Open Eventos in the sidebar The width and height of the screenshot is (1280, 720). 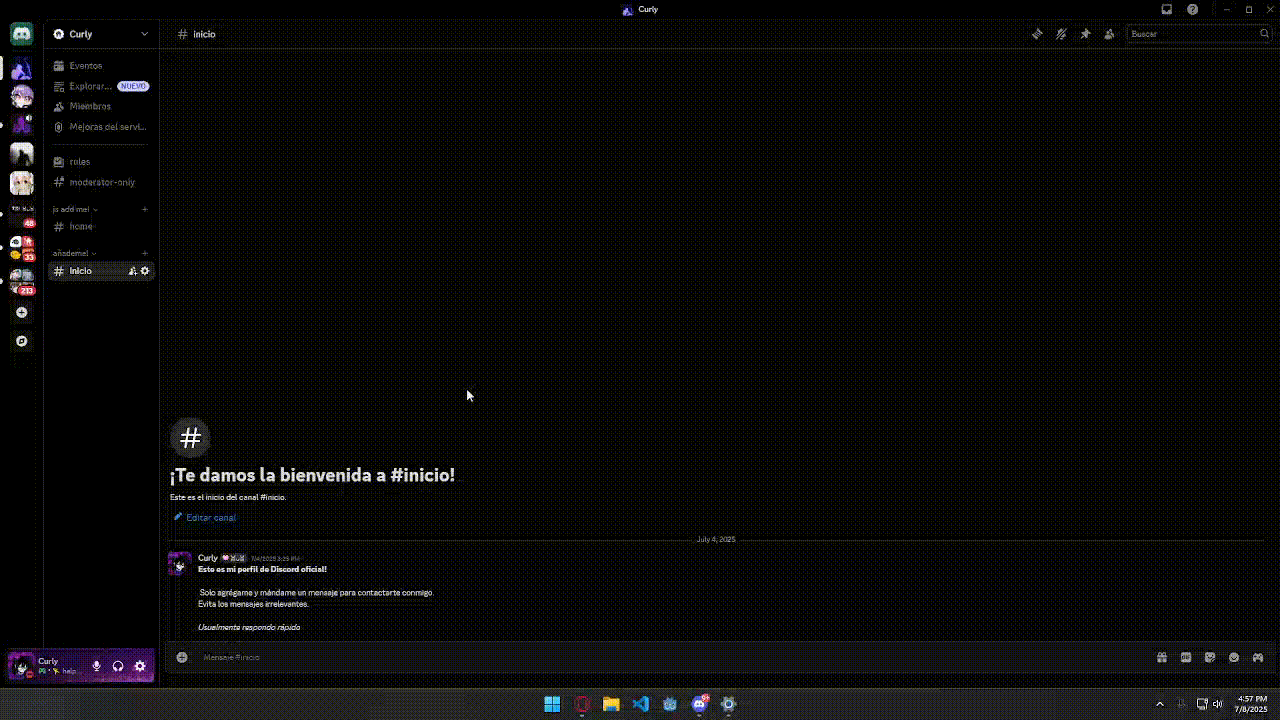point(100,65)
